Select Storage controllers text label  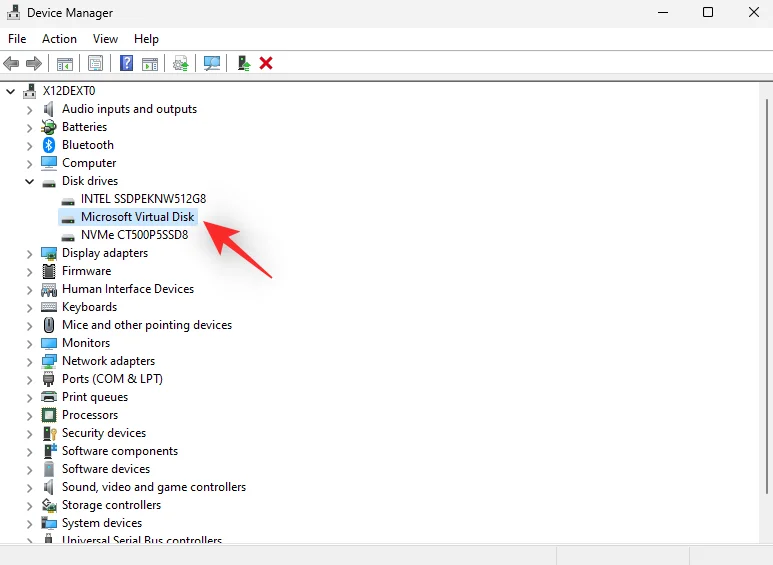(x=111, y=505)
